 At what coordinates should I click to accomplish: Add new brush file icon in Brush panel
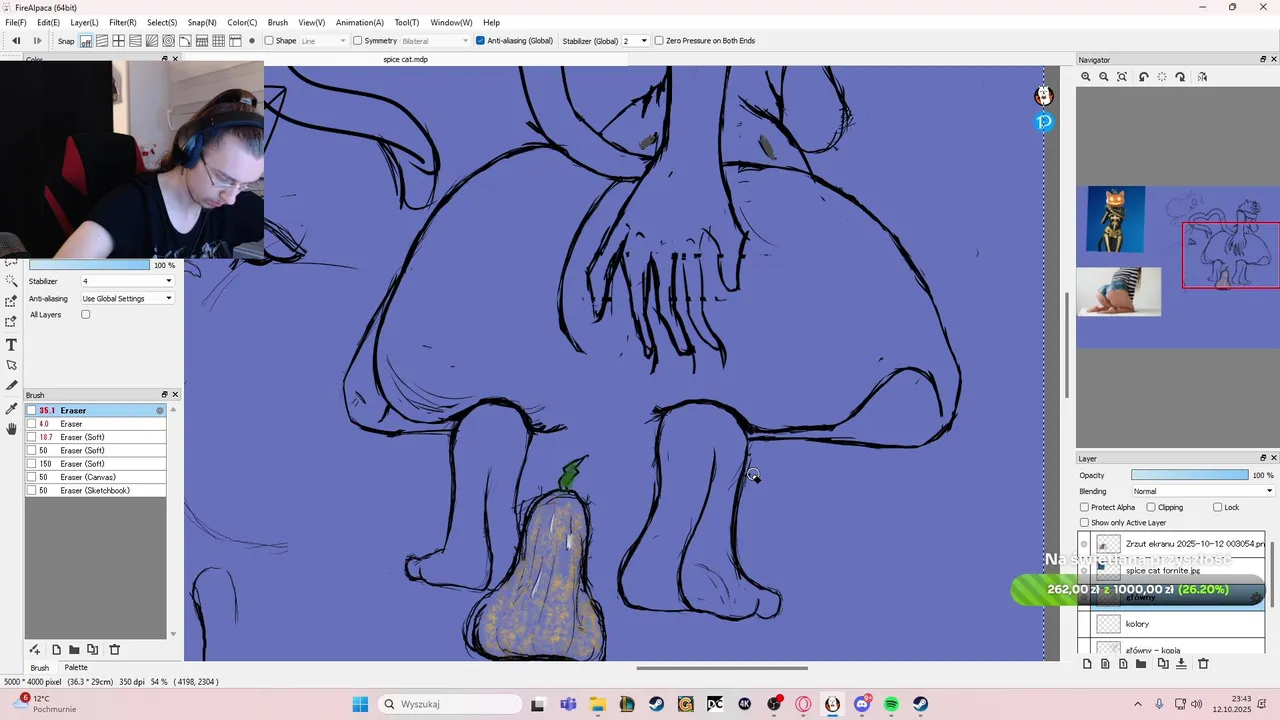[x=56, y=649]
